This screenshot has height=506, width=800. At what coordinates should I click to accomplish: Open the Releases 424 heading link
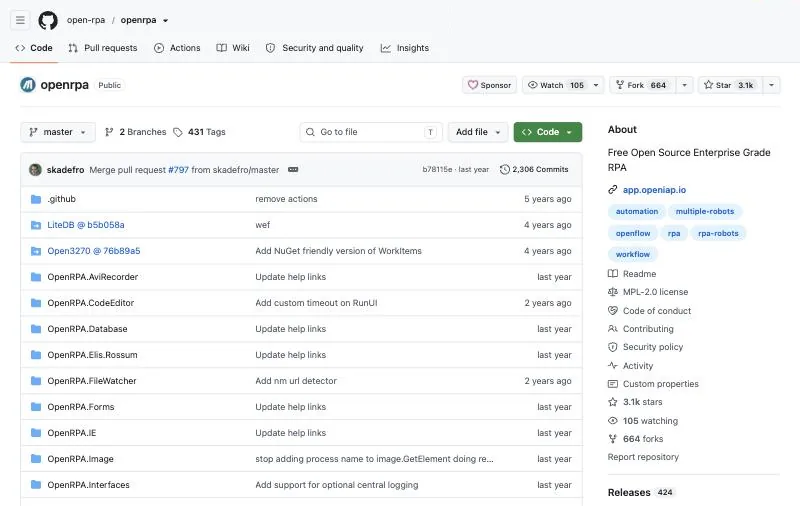pos(641,492)
